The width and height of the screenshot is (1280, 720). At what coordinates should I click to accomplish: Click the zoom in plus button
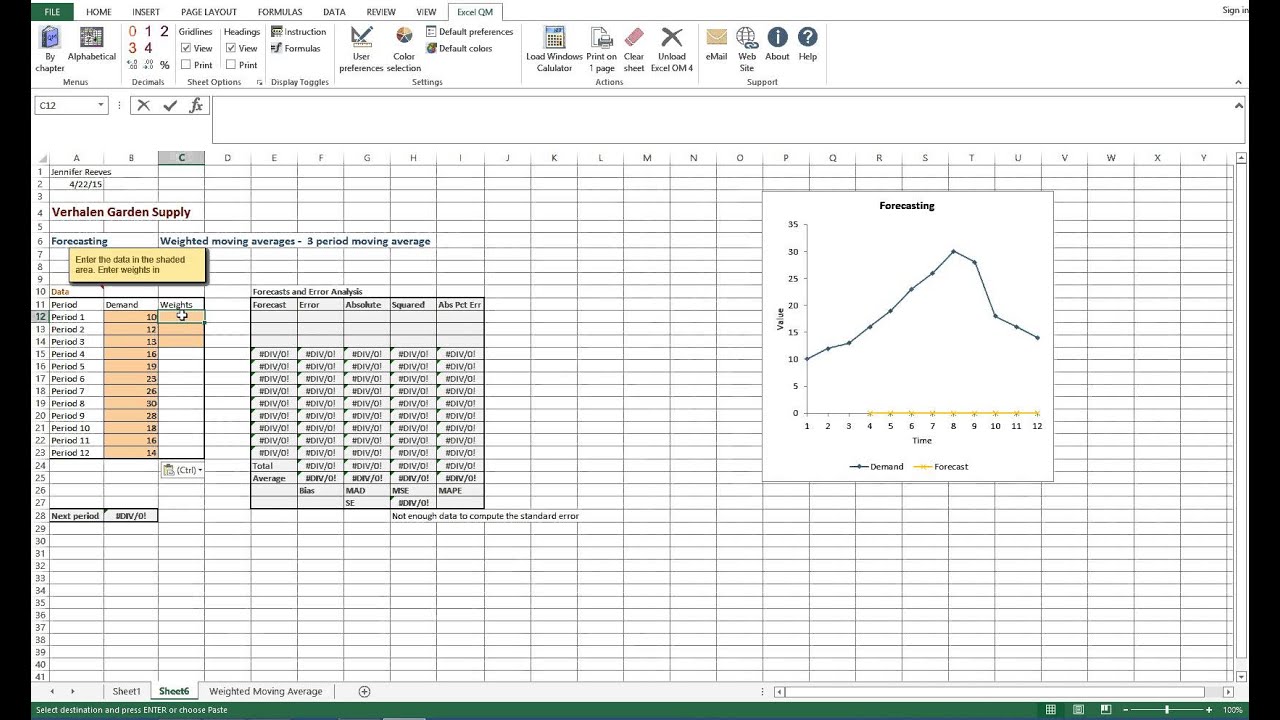tap(1209, 710)
